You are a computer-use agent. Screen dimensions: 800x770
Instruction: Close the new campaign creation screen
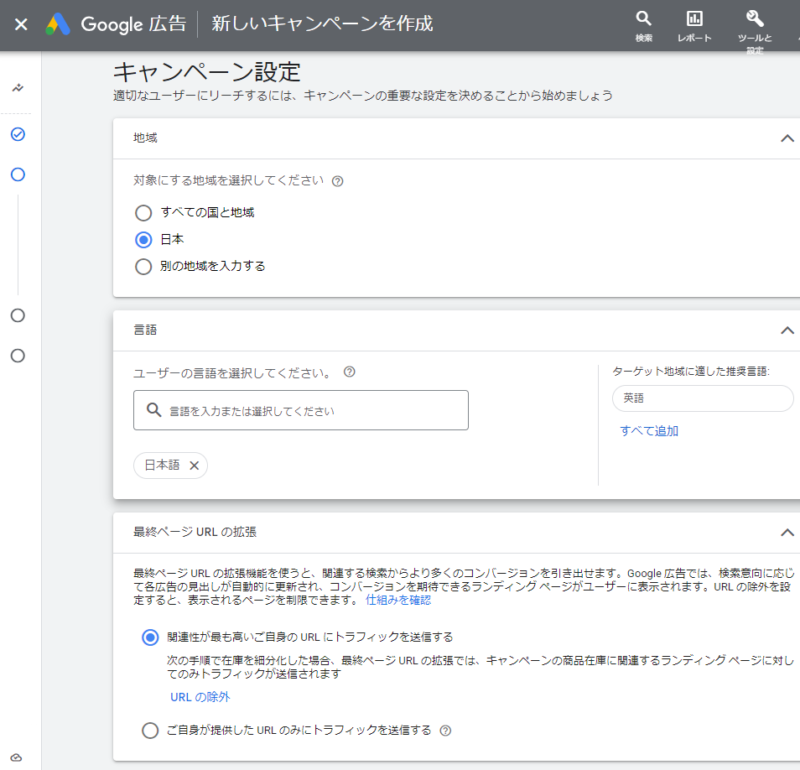[21, 24]
